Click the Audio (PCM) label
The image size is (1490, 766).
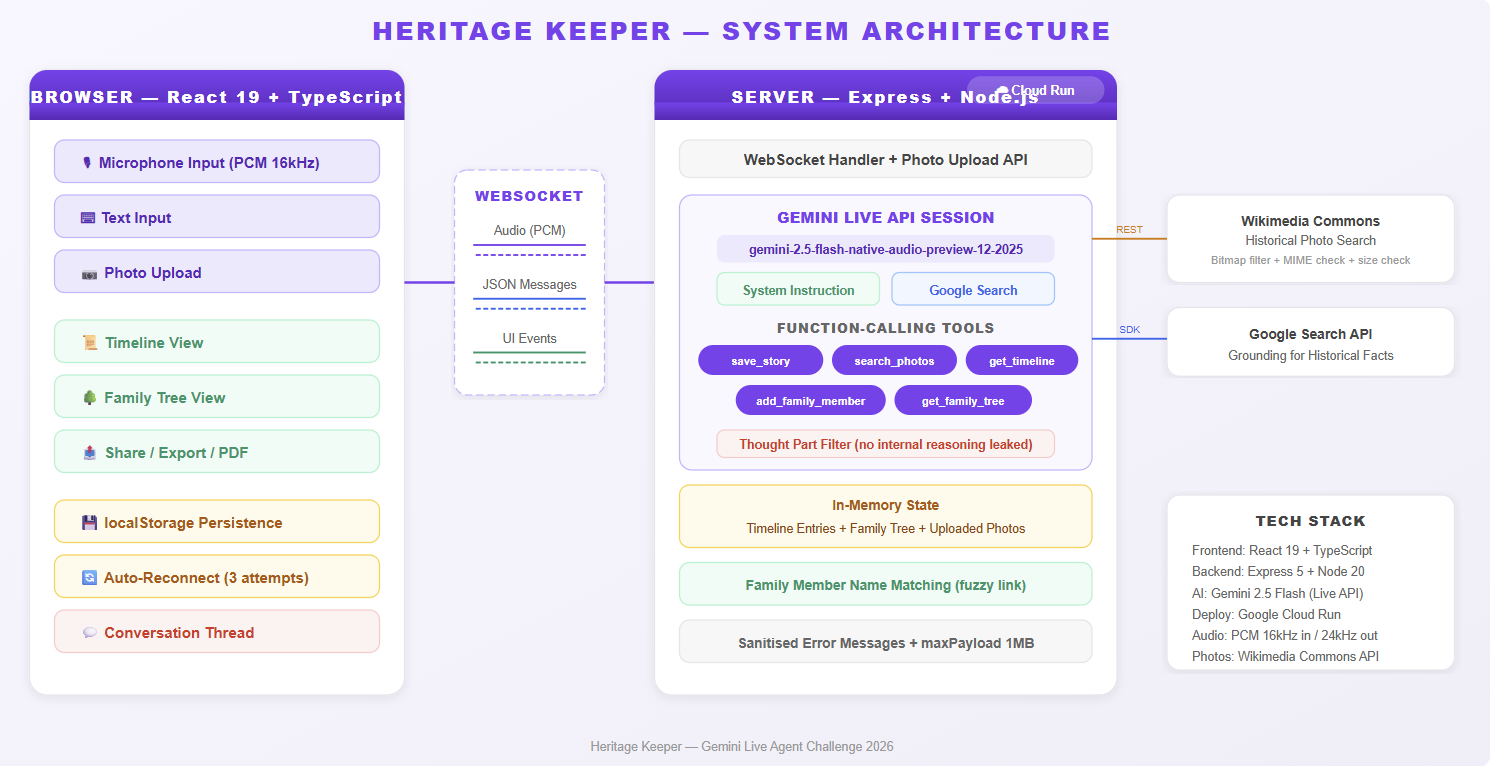[x=529, y=231]
